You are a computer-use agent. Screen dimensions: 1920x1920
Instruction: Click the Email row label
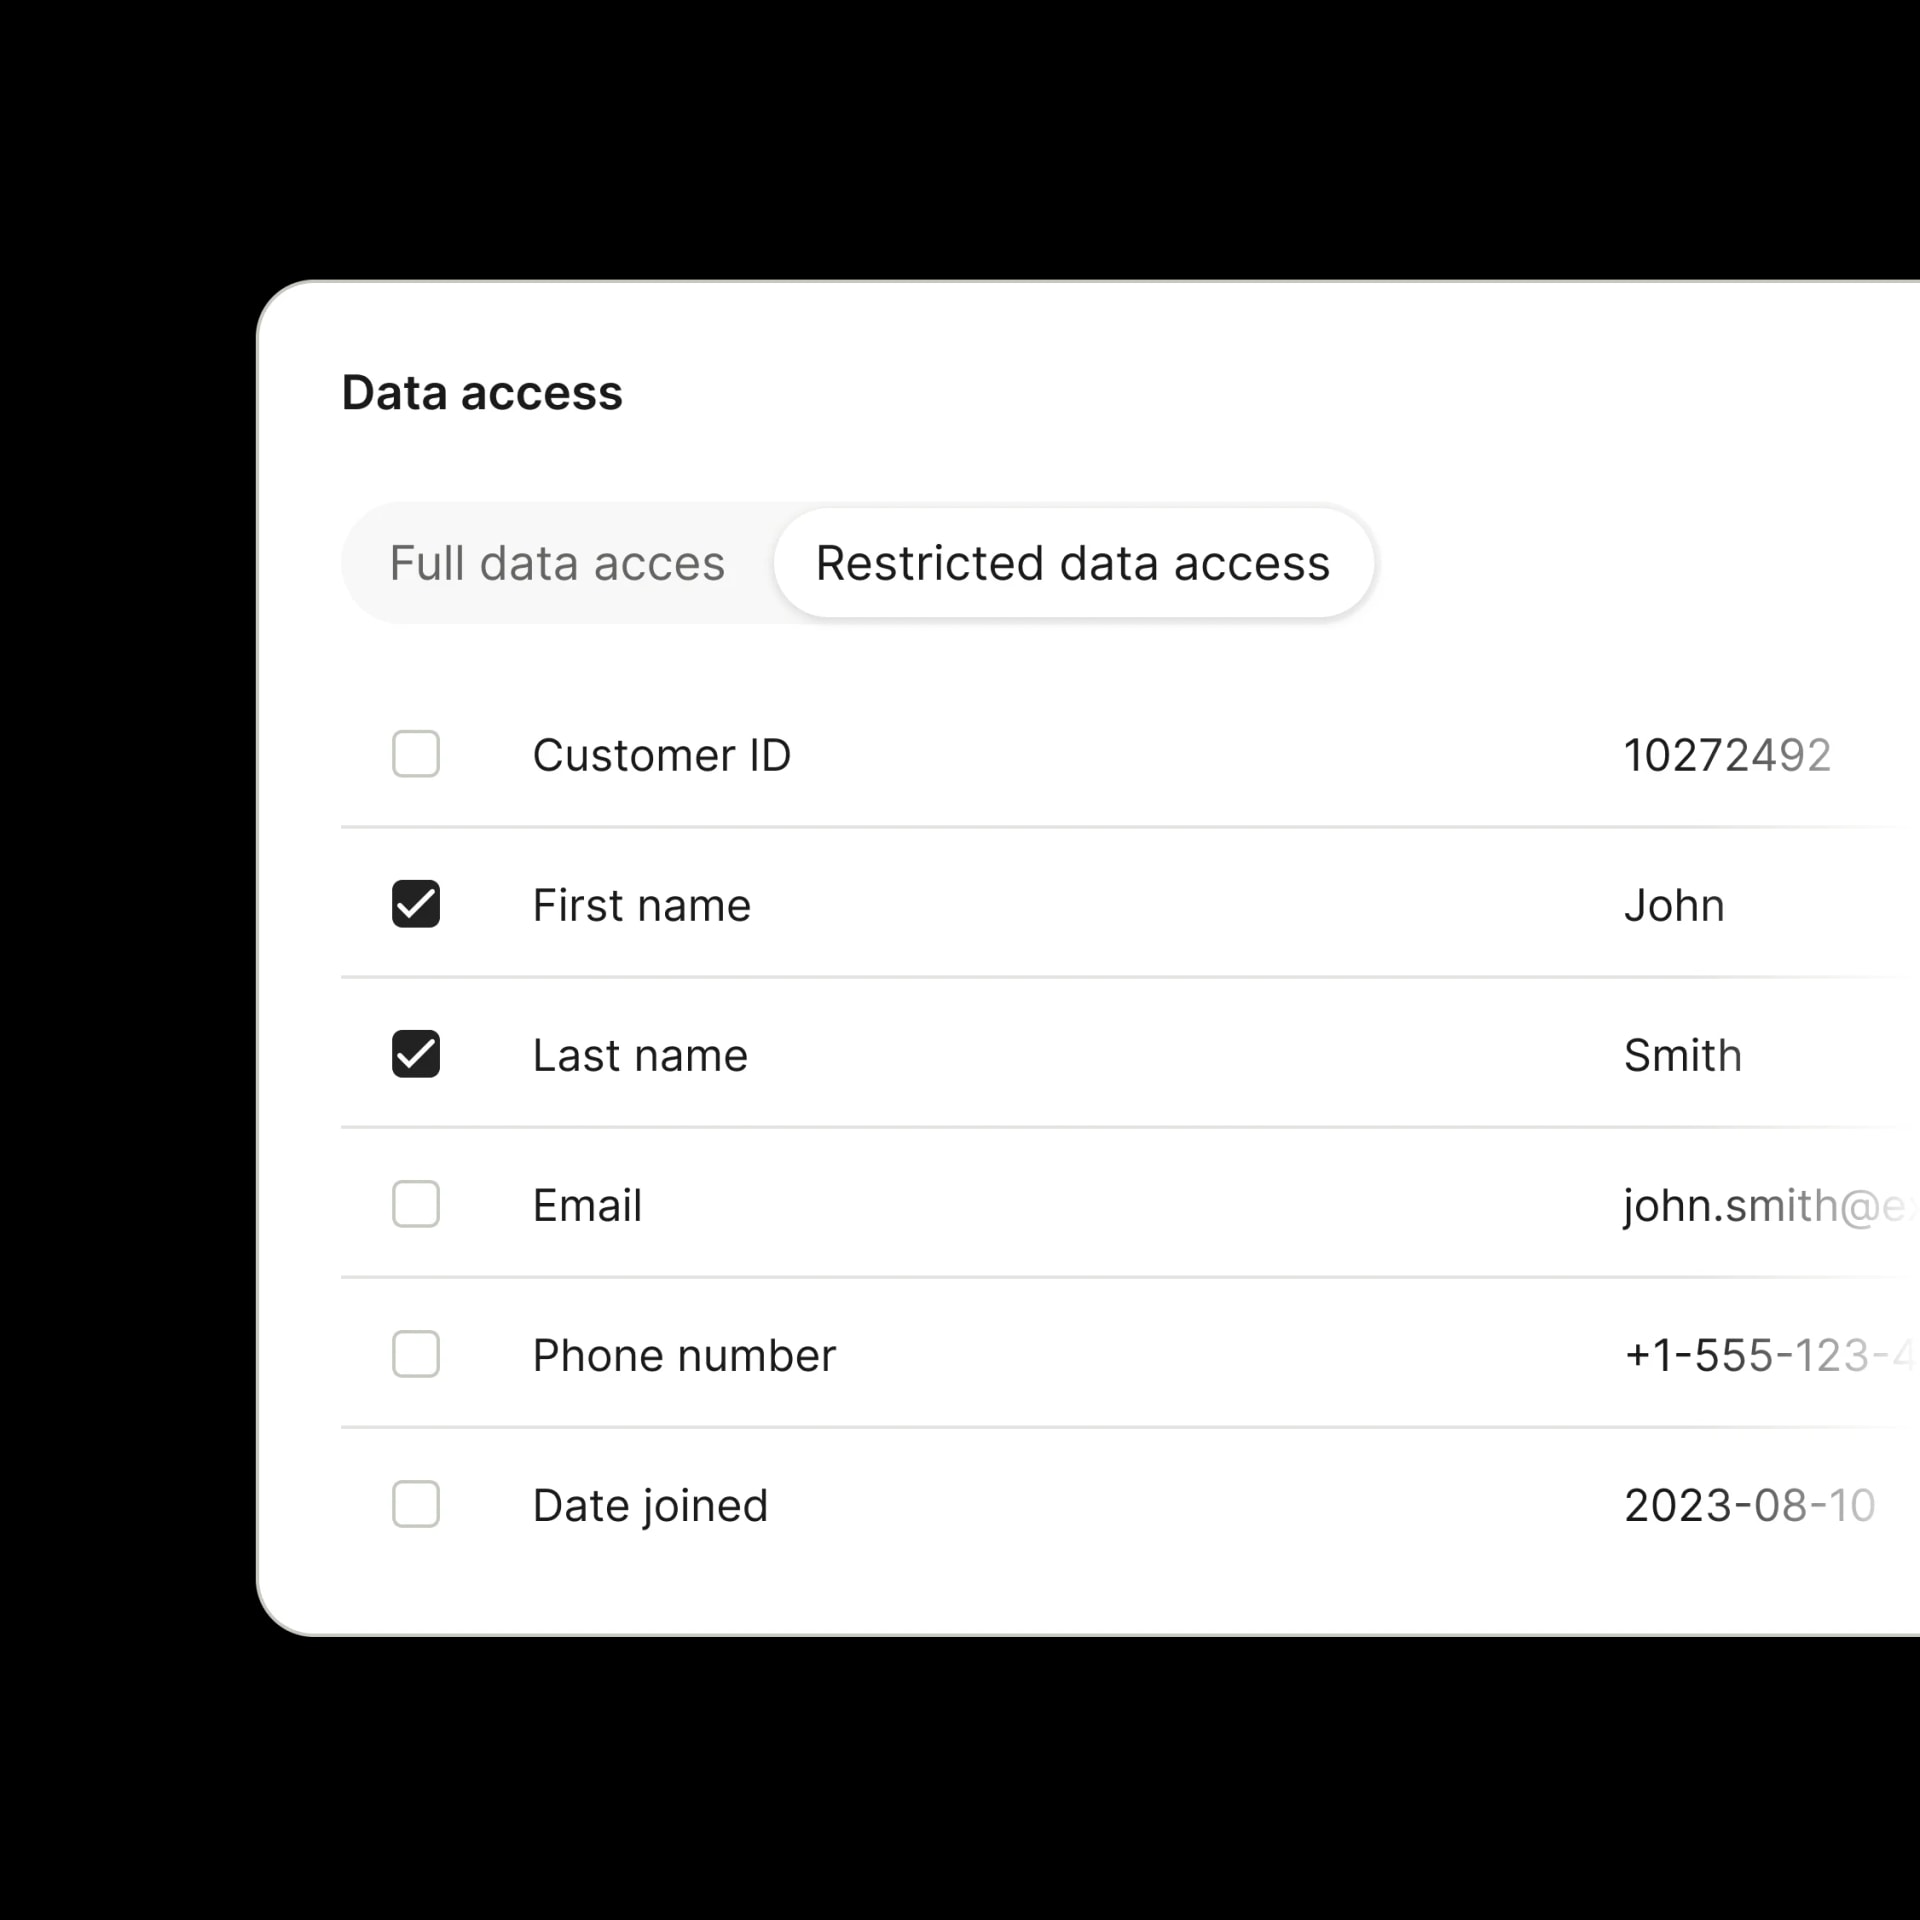[x=587, y=1205]
